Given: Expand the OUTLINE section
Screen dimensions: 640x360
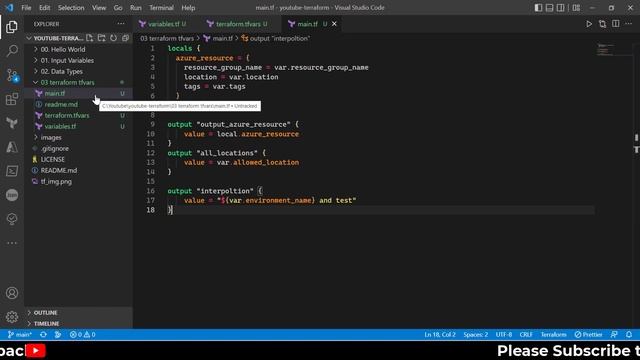Looking at the screenshot, I should [x=79, y=313].
